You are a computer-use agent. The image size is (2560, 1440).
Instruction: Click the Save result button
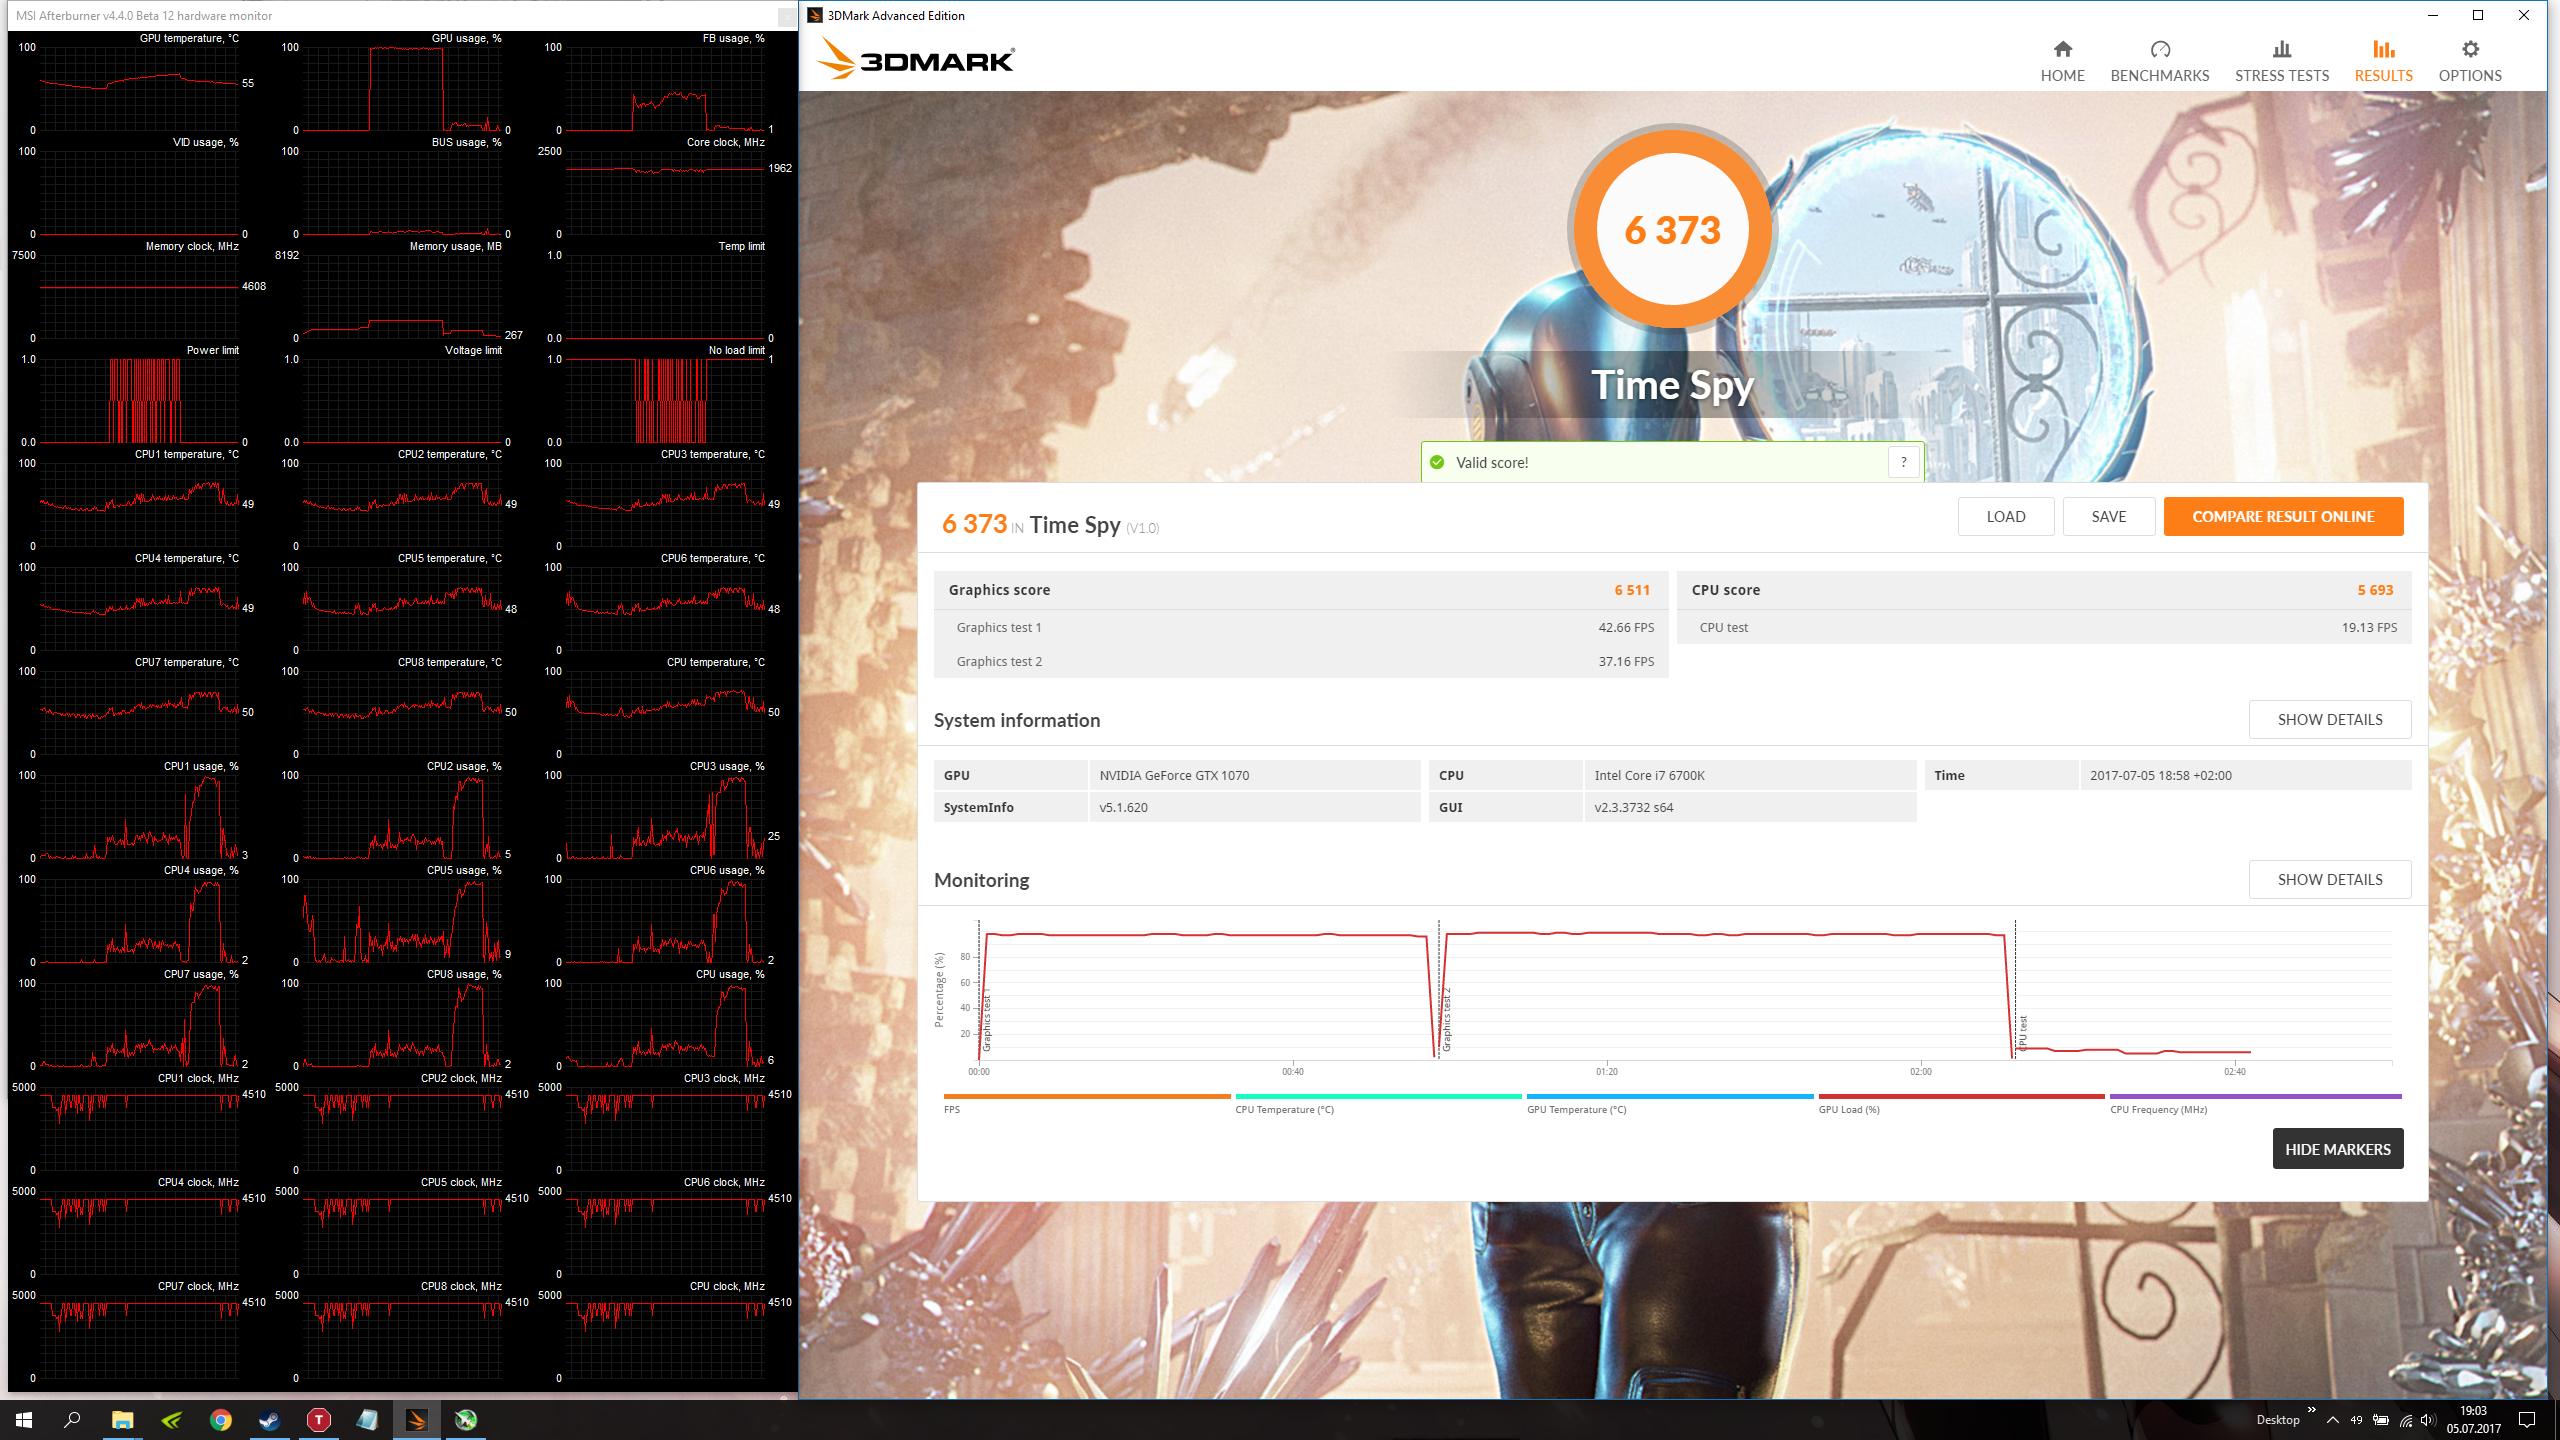click(x=2108, y=517)
